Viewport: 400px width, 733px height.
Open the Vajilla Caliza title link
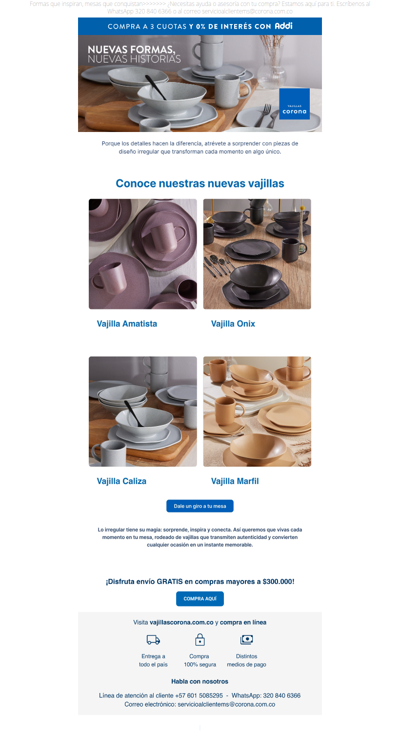[x=121, y=481]
